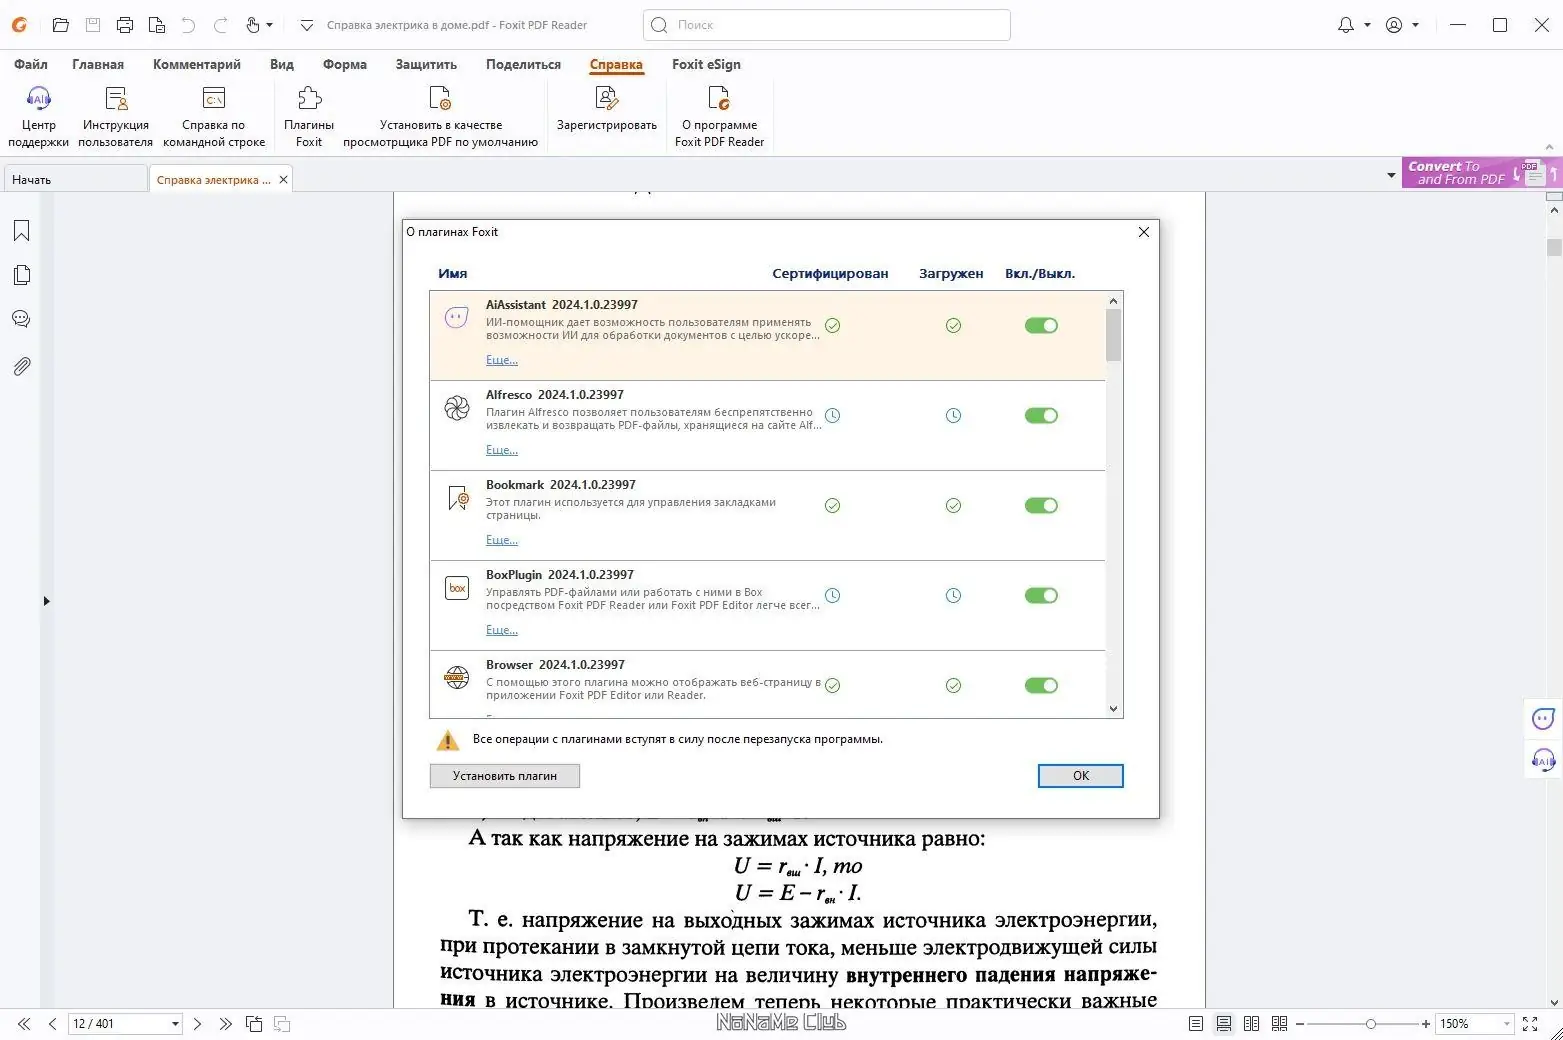Open the Bookmarks panel in left sidebar

[21, 231]
